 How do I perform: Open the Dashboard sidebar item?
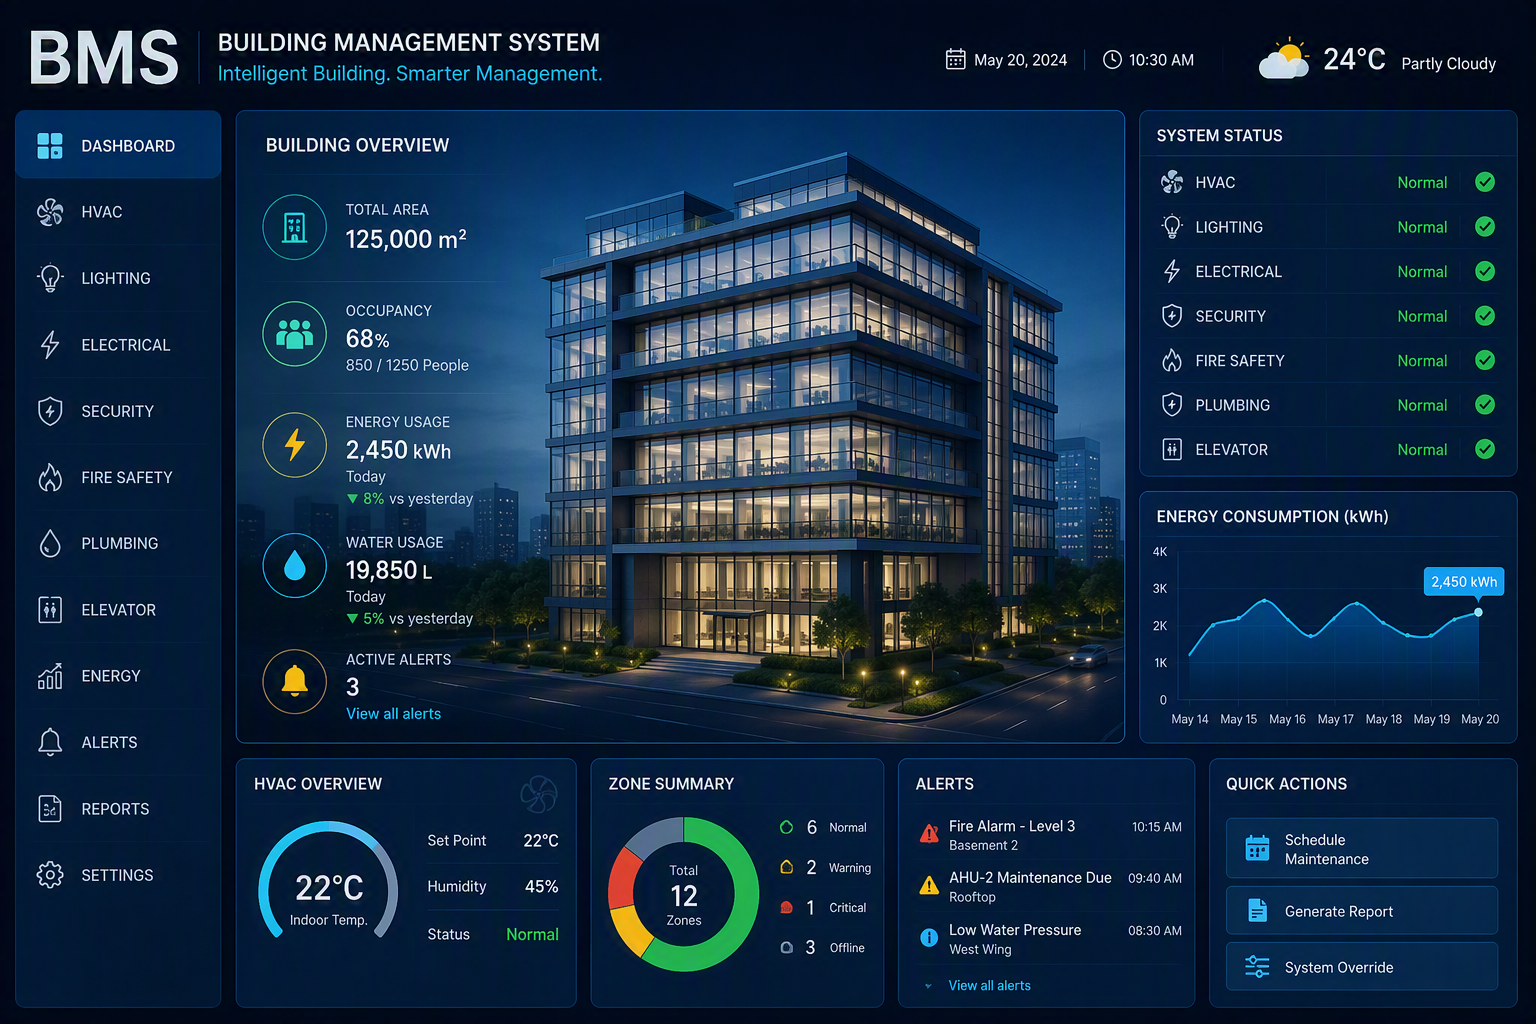tap(118, 145)
